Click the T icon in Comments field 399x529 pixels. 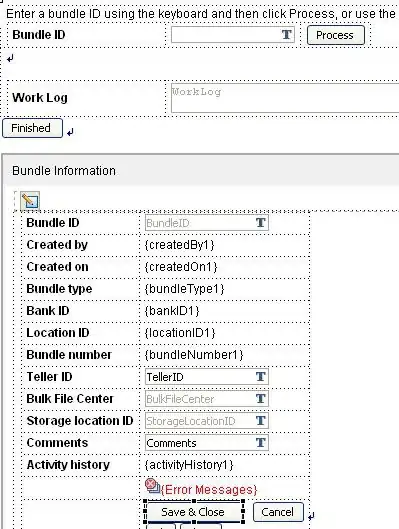(260, 443)
